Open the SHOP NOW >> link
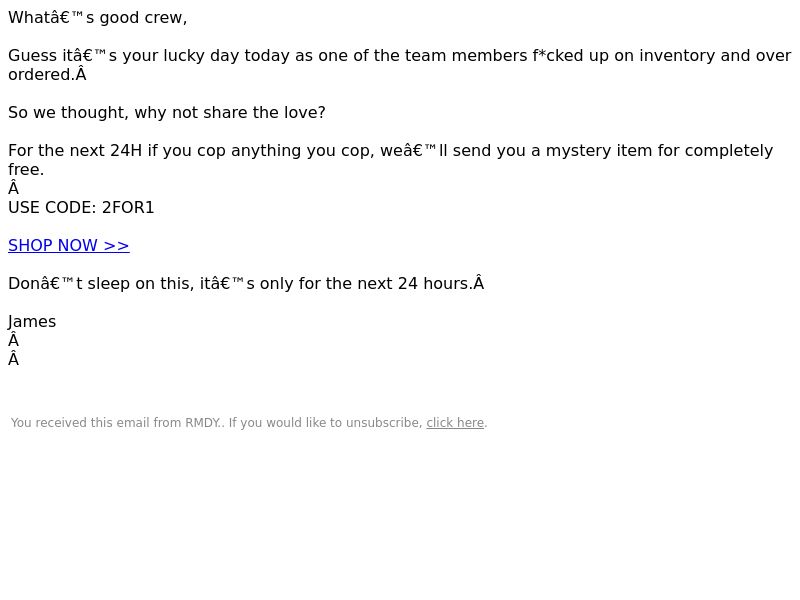Screen dimensions: 800x600 pos(69,245)
